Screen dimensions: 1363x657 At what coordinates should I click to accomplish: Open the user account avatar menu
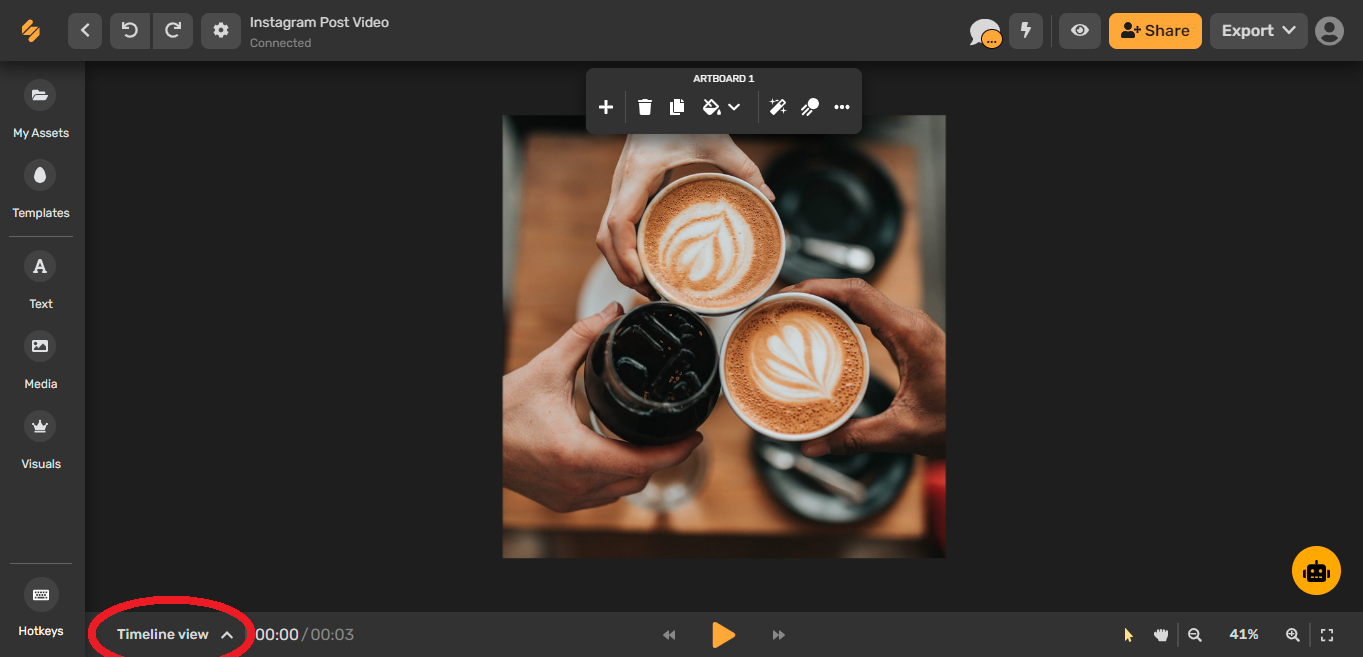[x=1329, y=31]
